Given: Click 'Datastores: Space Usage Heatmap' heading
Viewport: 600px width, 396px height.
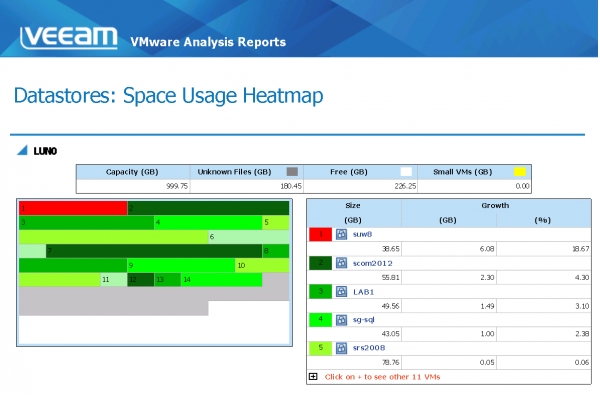Looking at the screenshot, I should (169, 96).
